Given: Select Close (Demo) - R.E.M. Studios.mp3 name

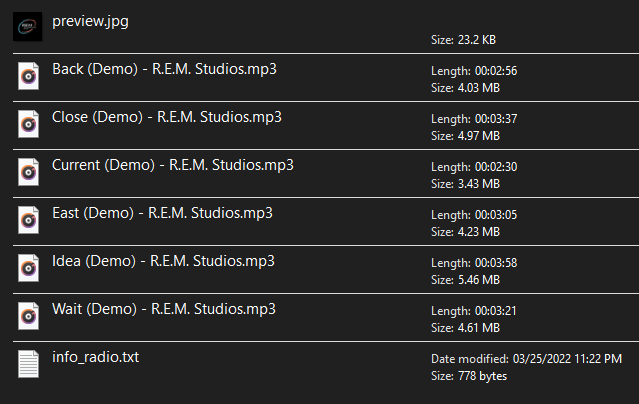Looking at the screenshot, I should click(166, 117).
